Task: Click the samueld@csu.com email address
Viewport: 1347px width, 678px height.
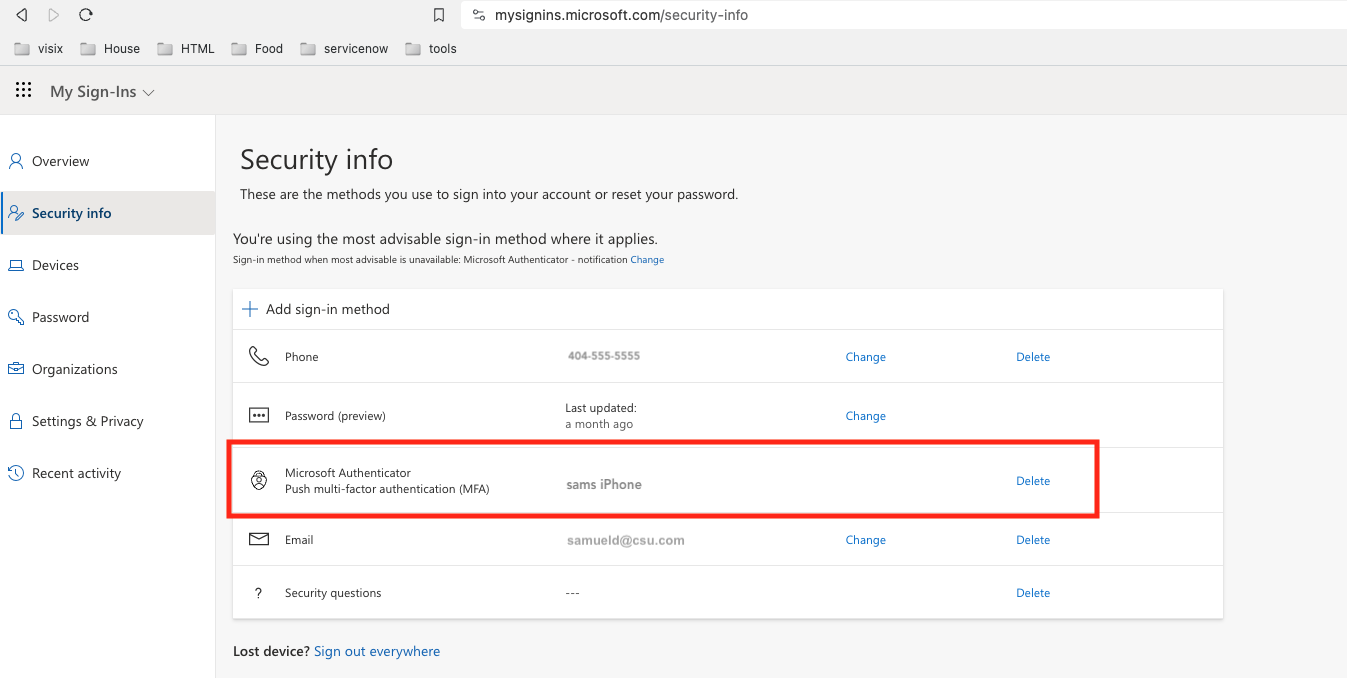Action: 626,540
